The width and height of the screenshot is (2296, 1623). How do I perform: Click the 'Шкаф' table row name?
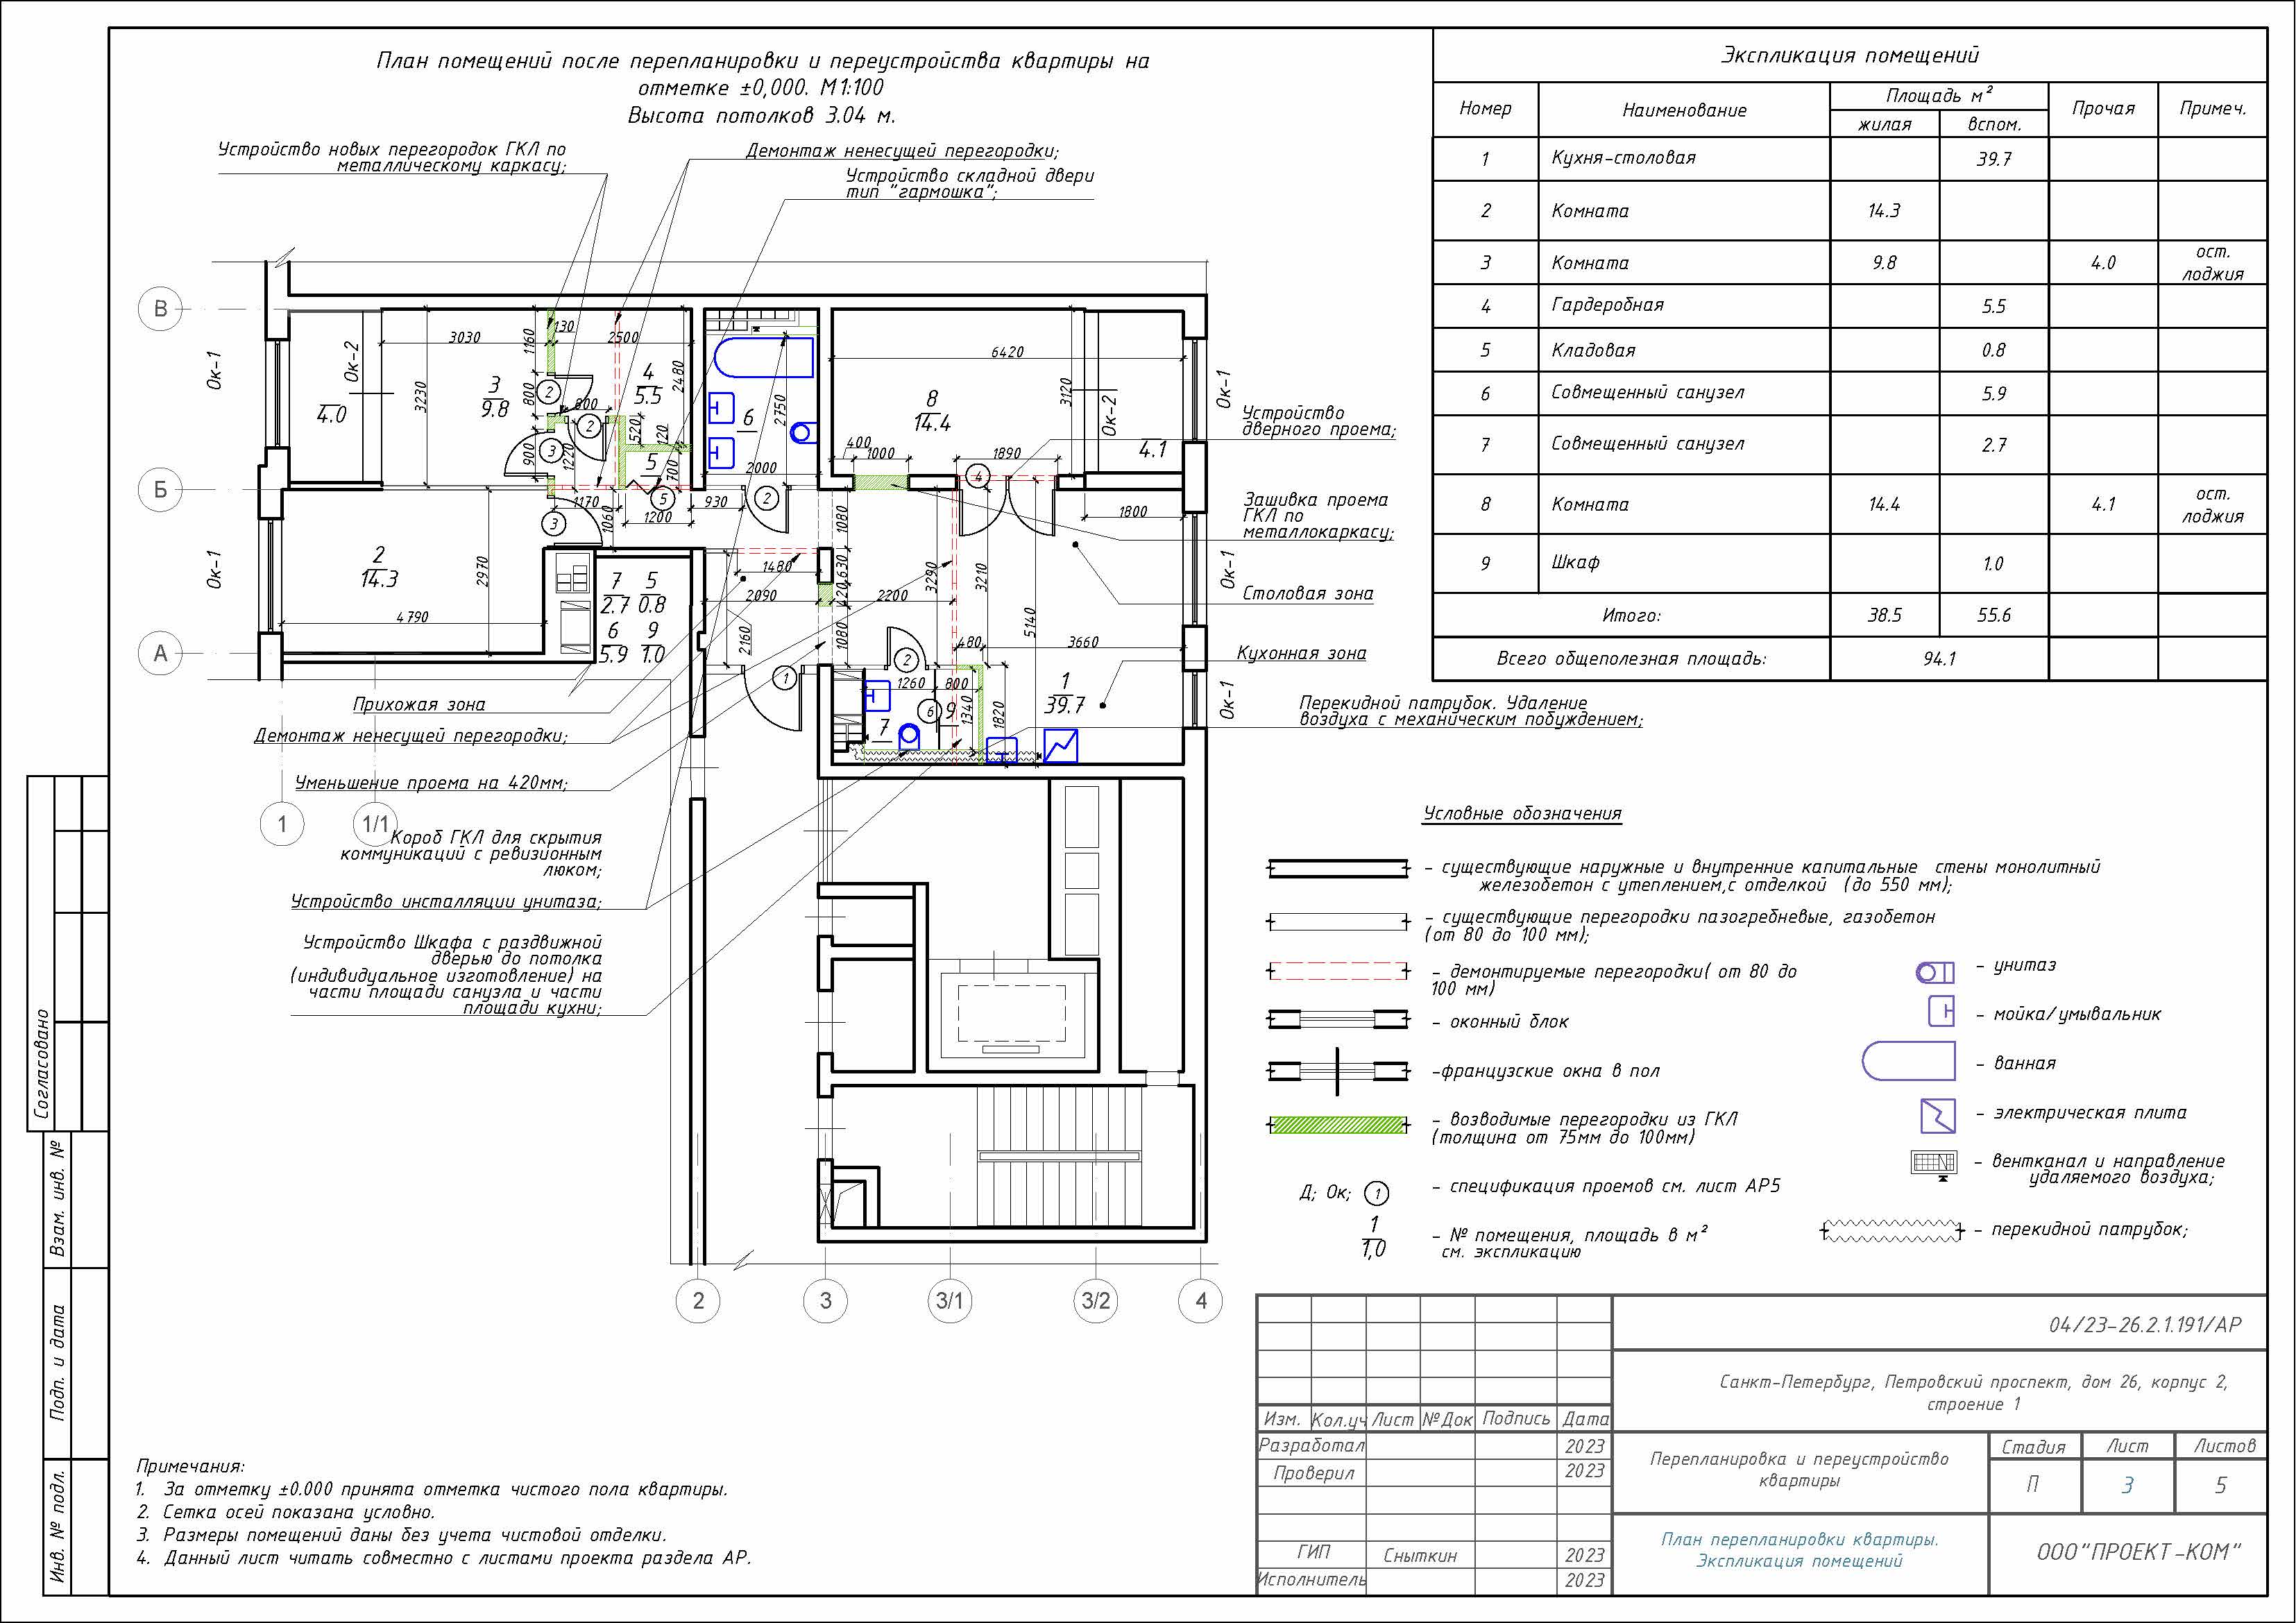click(x=1575, y=563)
